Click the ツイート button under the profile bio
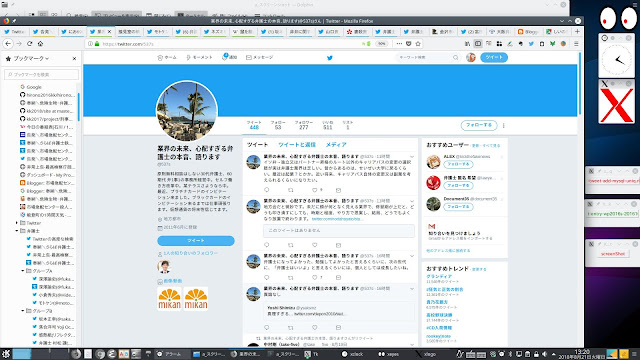The width and height of the screenshot is (640, 360). click(196, 240)
